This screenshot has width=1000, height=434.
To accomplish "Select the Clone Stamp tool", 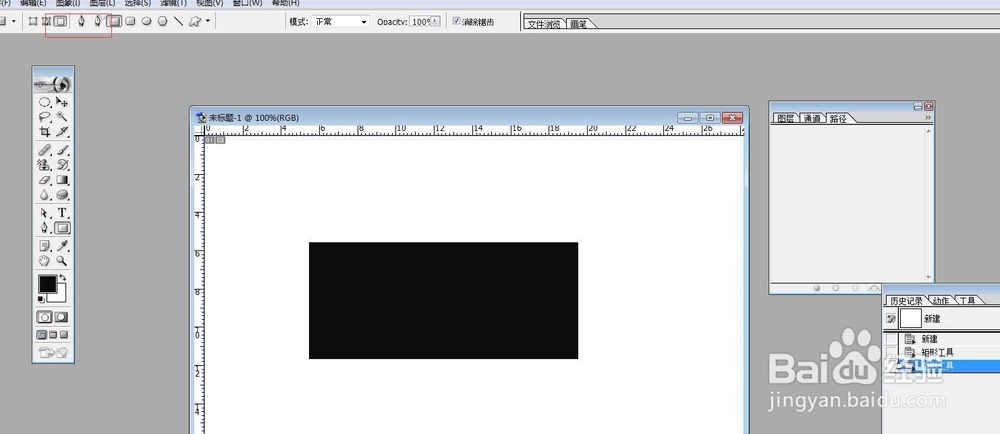I will pyautogui.click(x=45, y=165).
